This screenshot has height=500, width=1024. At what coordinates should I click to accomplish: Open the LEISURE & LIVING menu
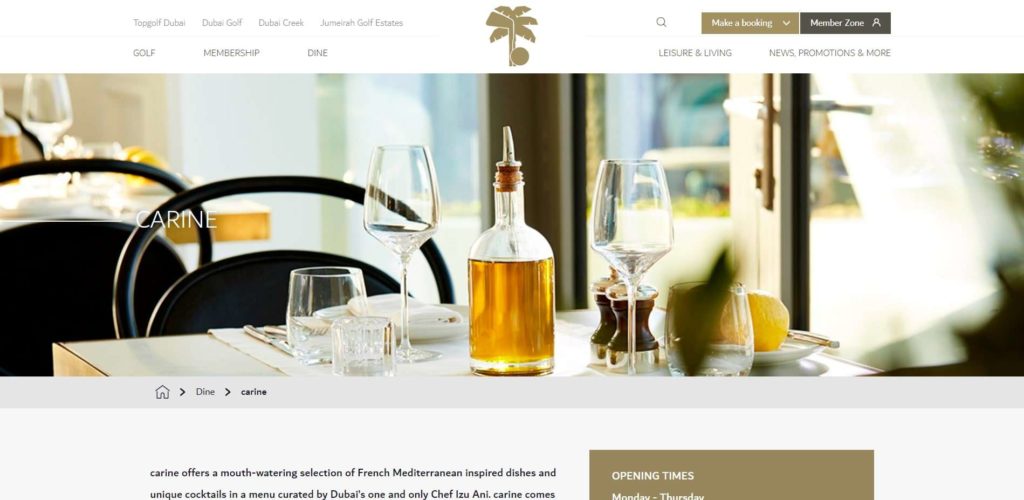(x=695, y=53)
